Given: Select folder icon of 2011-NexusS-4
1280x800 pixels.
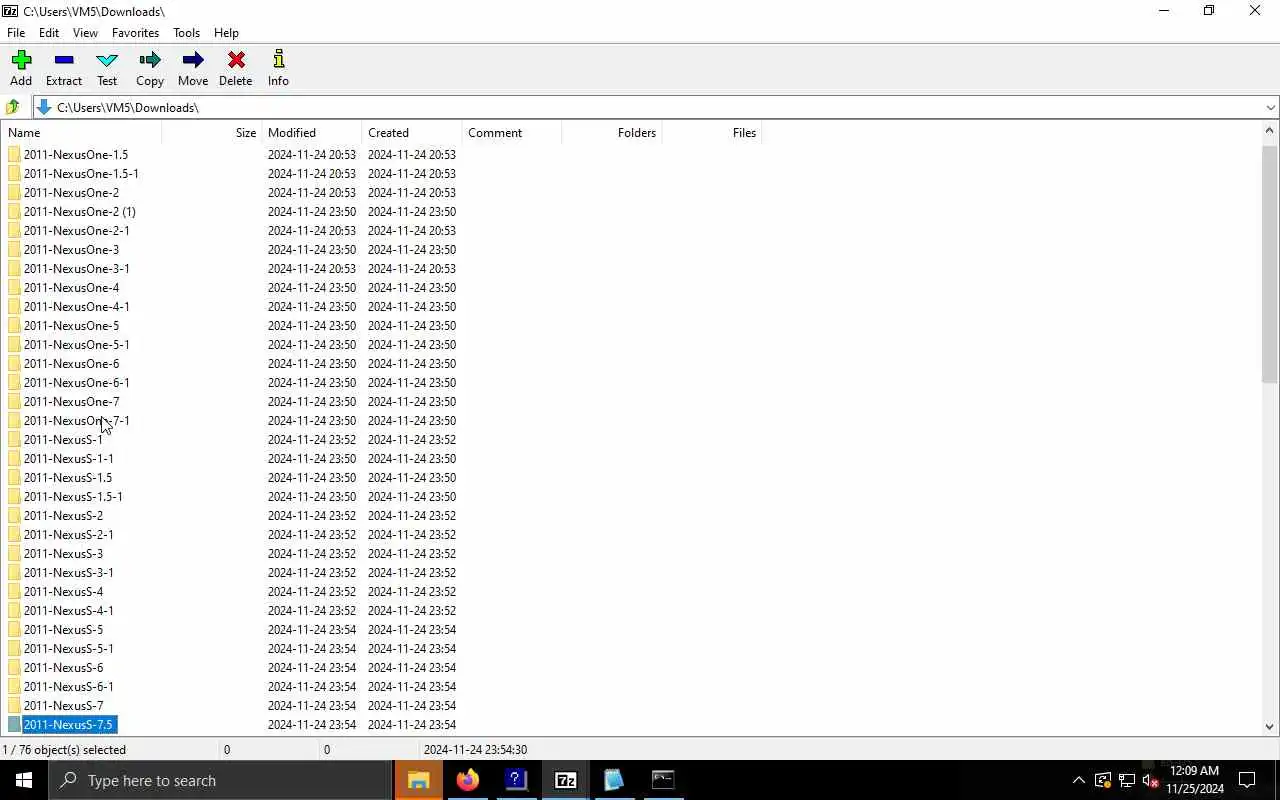Looking at the screenshot, I should point(14,592).
